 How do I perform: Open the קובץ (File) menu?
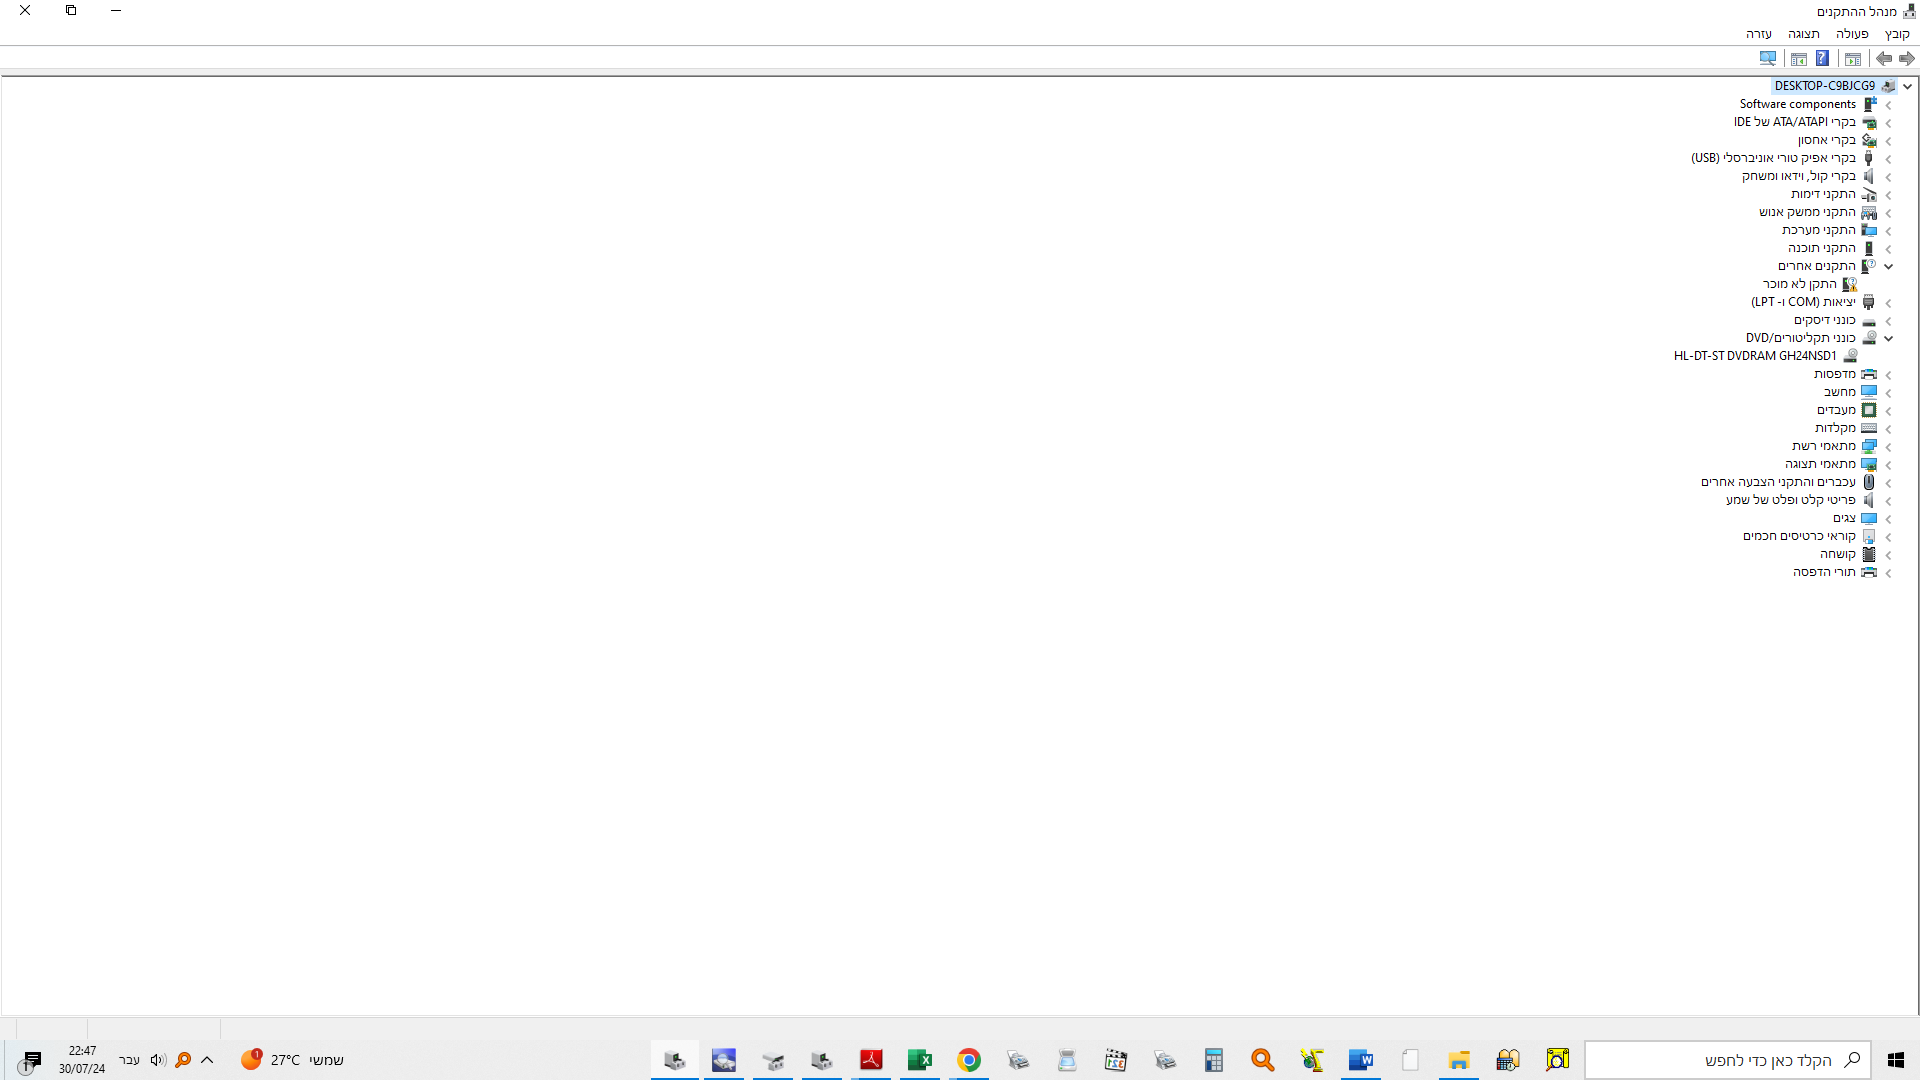pos(1896,34)
